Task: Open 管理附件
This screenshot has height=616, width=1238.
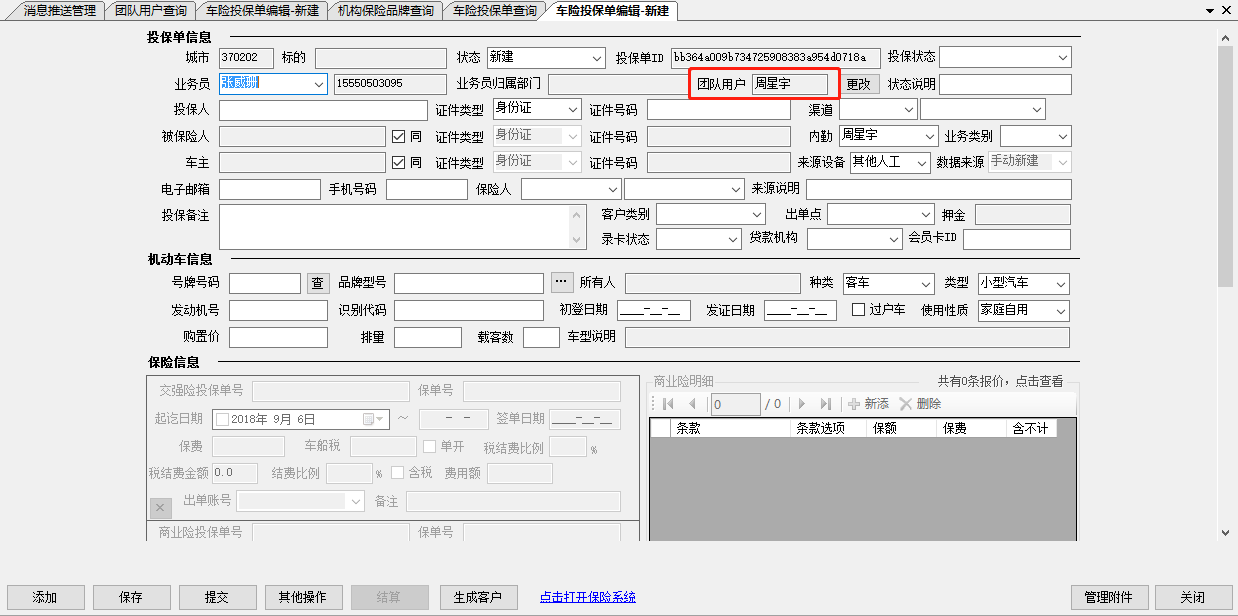Action: 1109,597
